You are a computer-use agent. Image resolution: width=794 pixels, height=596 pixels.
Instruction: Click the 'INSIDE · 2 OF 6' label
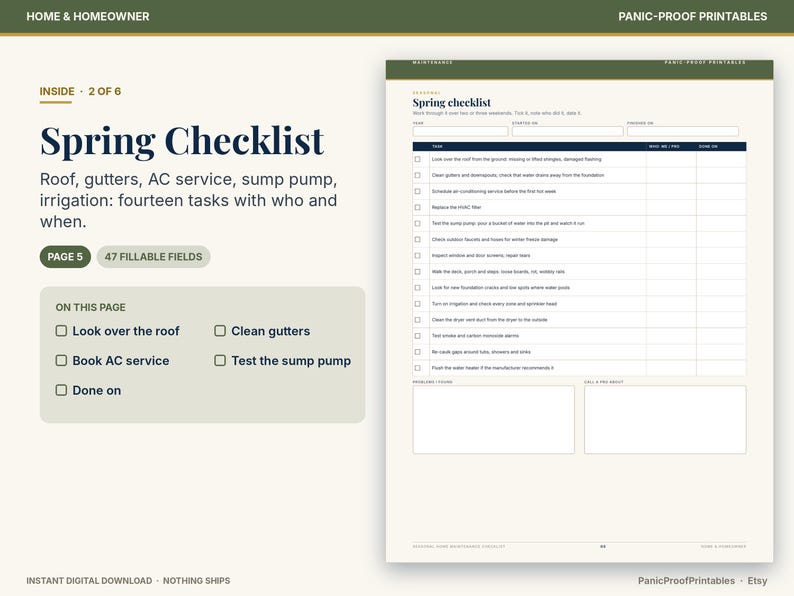click(x=80, y=91)
